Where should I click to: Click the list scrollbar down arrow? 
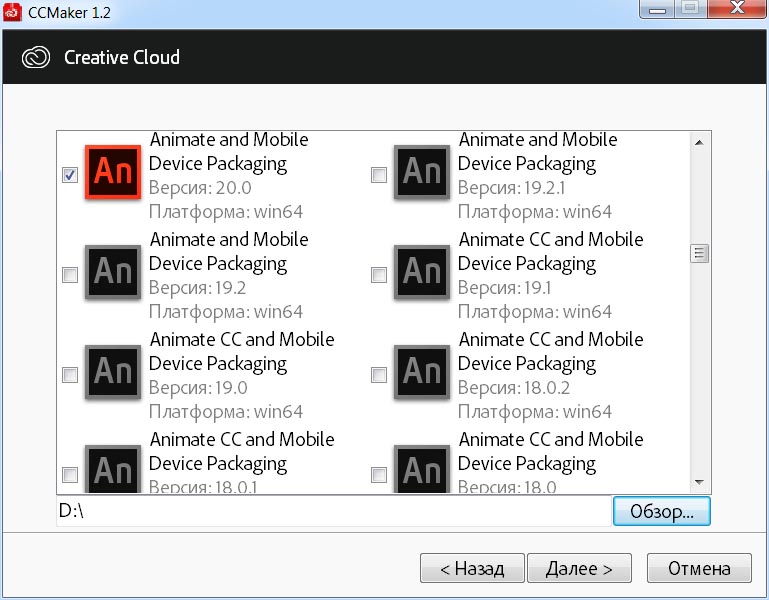click(699, 482)
